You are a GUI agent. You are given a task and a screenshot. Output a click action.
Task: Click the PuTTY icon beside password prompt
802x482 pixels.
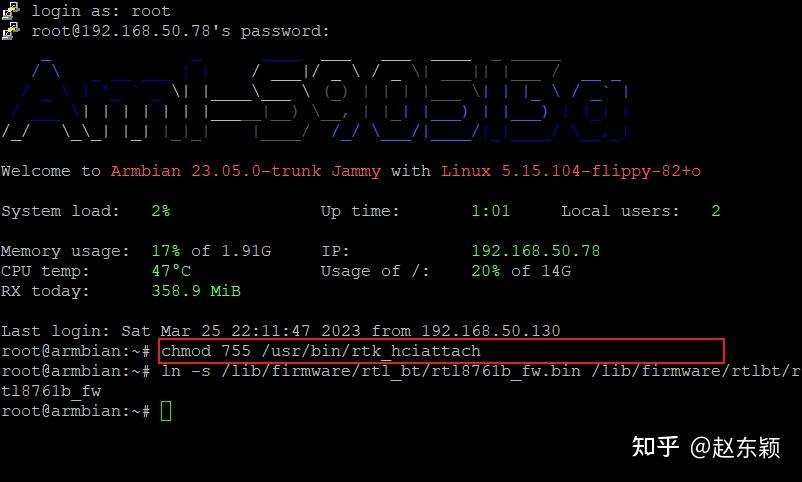(10, 31)
